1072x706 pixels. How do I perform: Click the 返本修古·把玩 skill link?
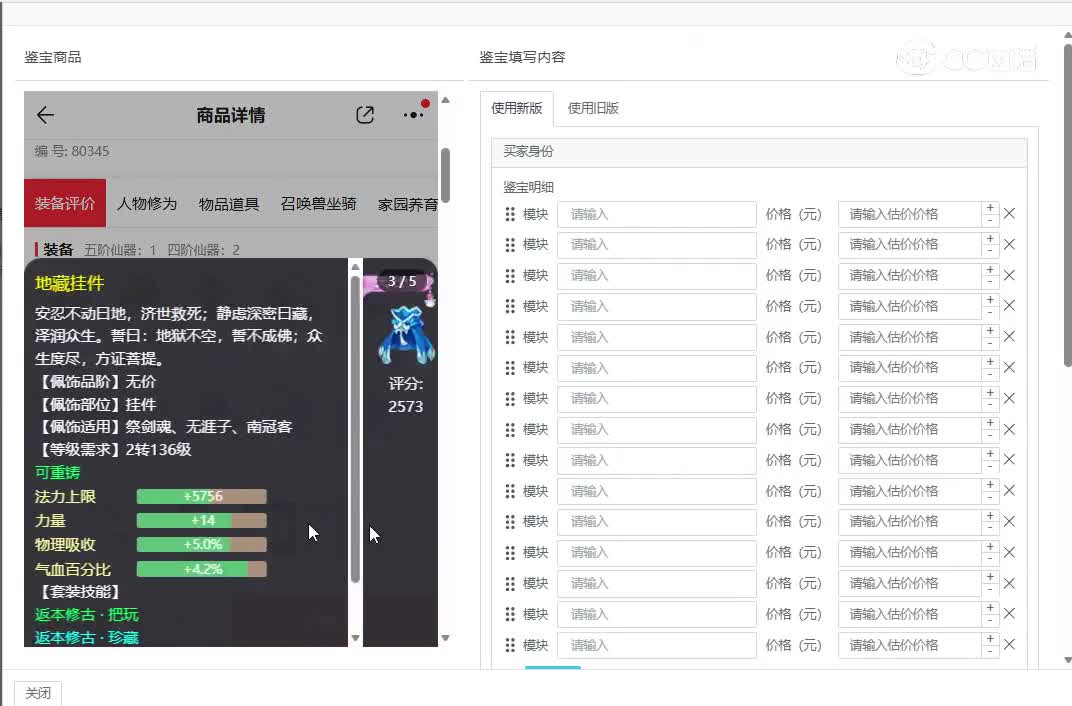87,614
